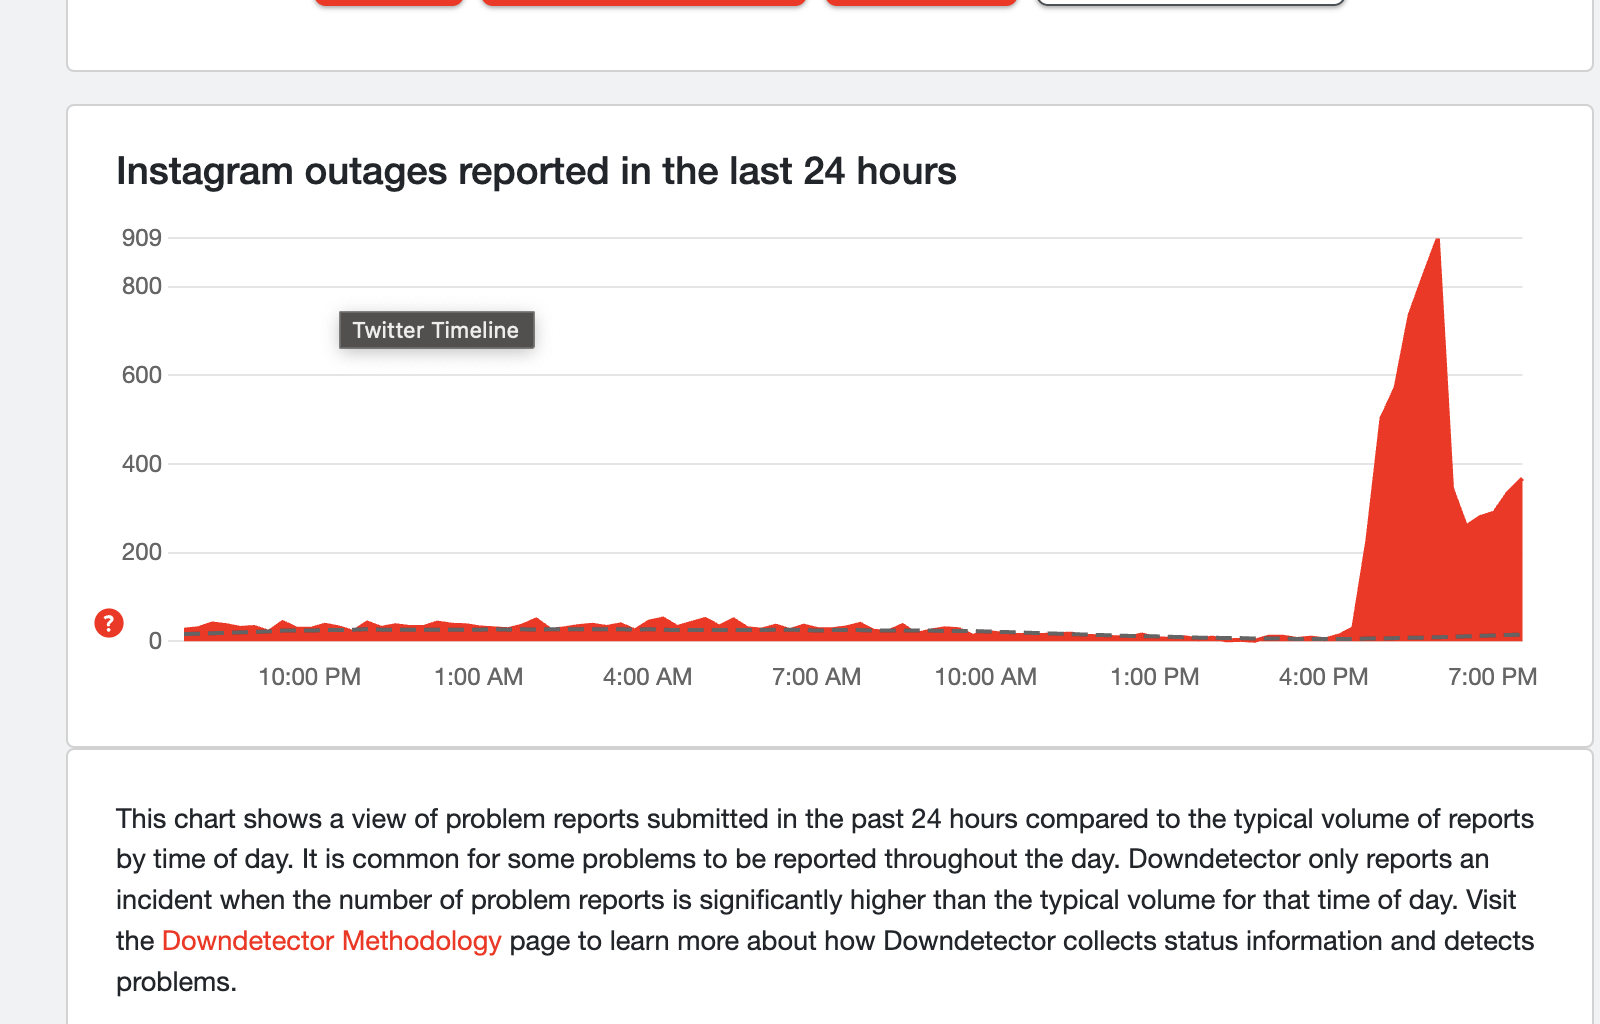Click the red question mark help icon
The image size is (1600, 1024).
(109, 623)
